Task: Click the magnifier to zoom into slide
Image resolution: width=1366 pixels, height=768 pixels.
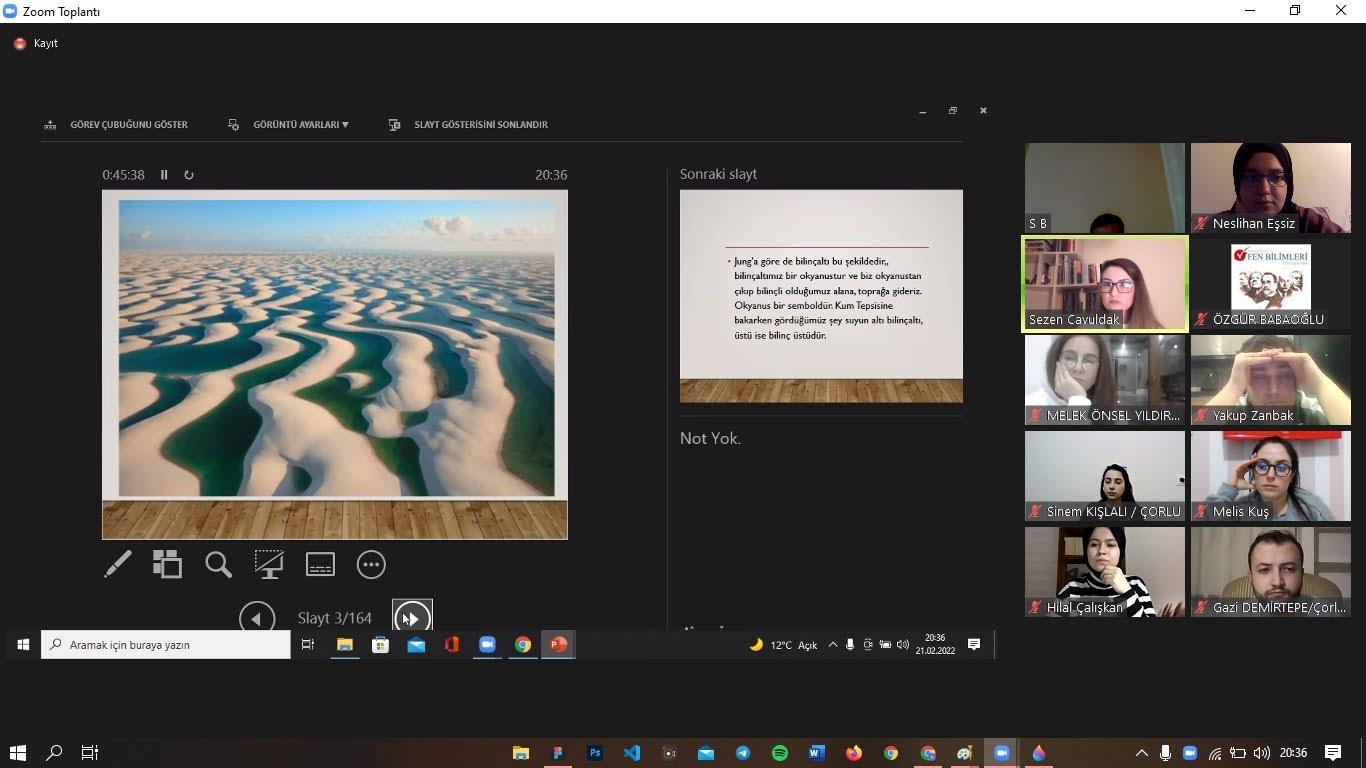Action: [x=218, y=565]
